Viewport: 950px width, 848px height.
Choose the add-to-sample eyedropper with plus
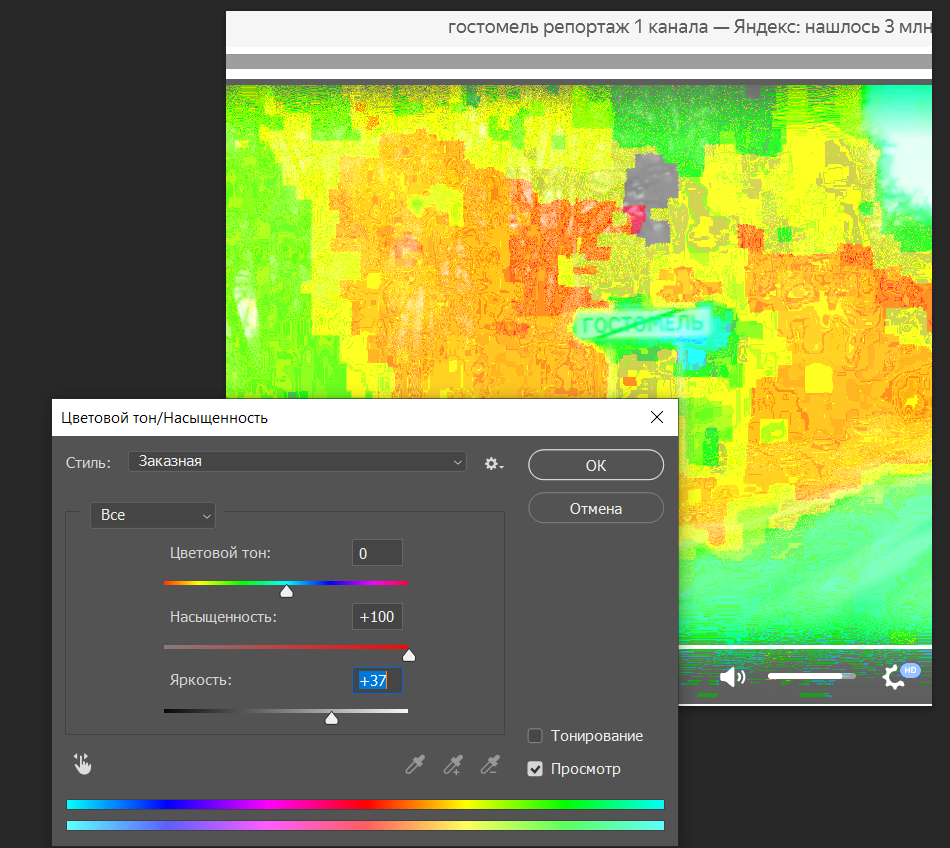[x=453, y=766]
